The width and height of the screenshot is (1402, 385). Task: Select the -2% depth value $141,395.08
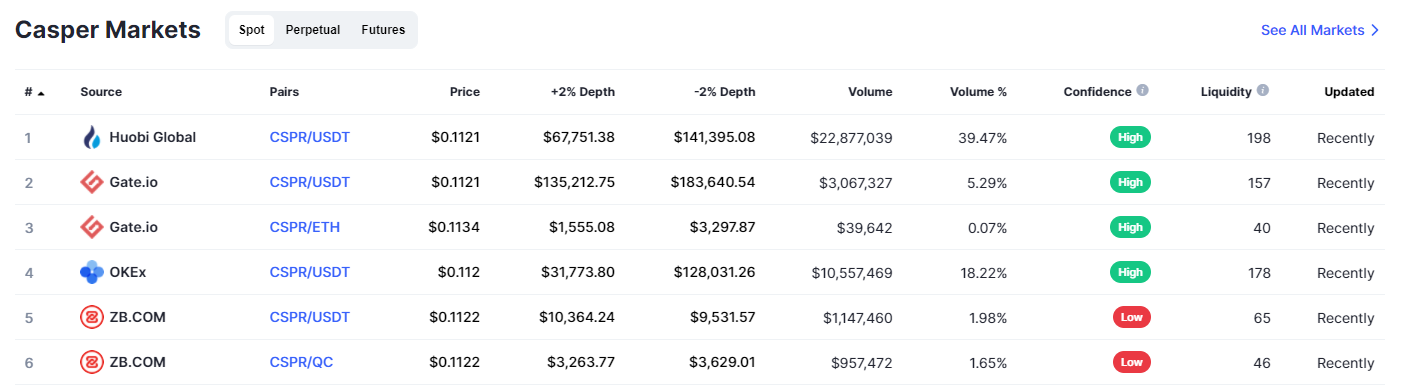point(714,137)
